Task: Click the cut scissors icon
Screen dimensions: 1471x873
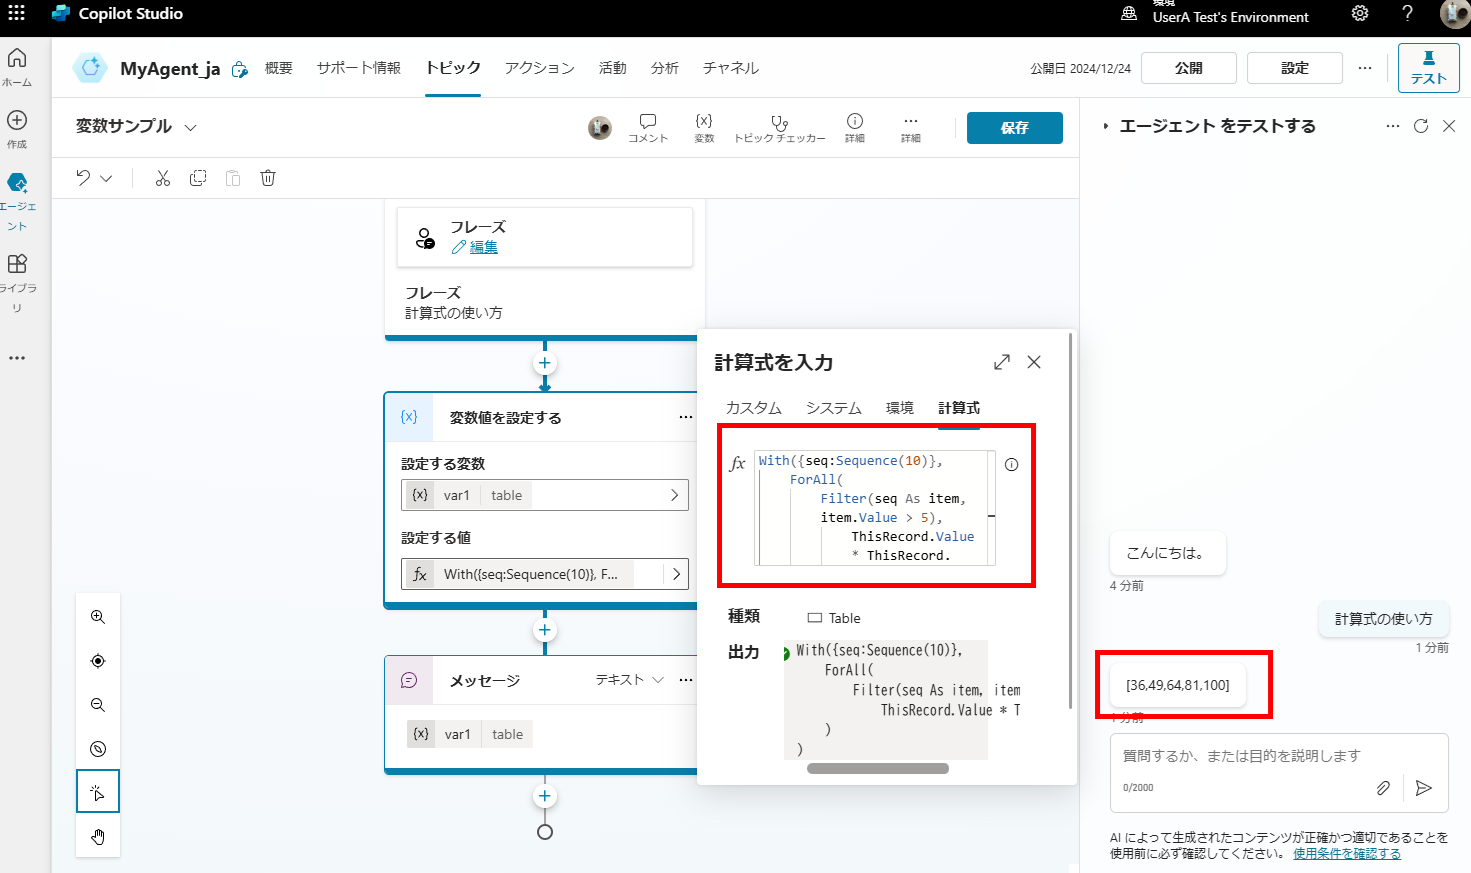Action: 163,178
